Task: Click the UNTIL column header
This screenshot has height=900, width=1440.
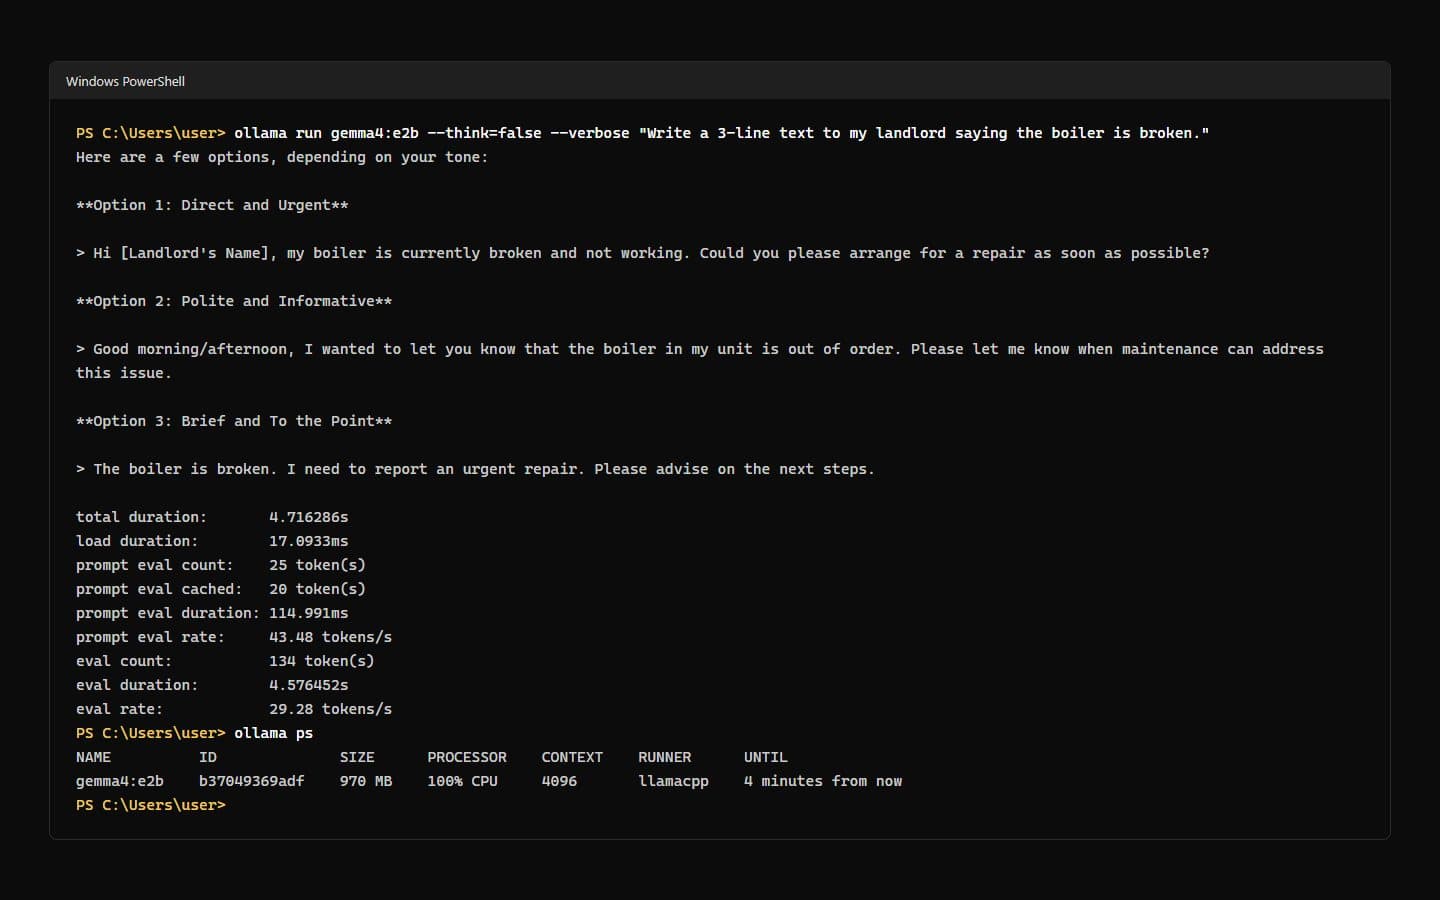Action: tap(766, 757)
